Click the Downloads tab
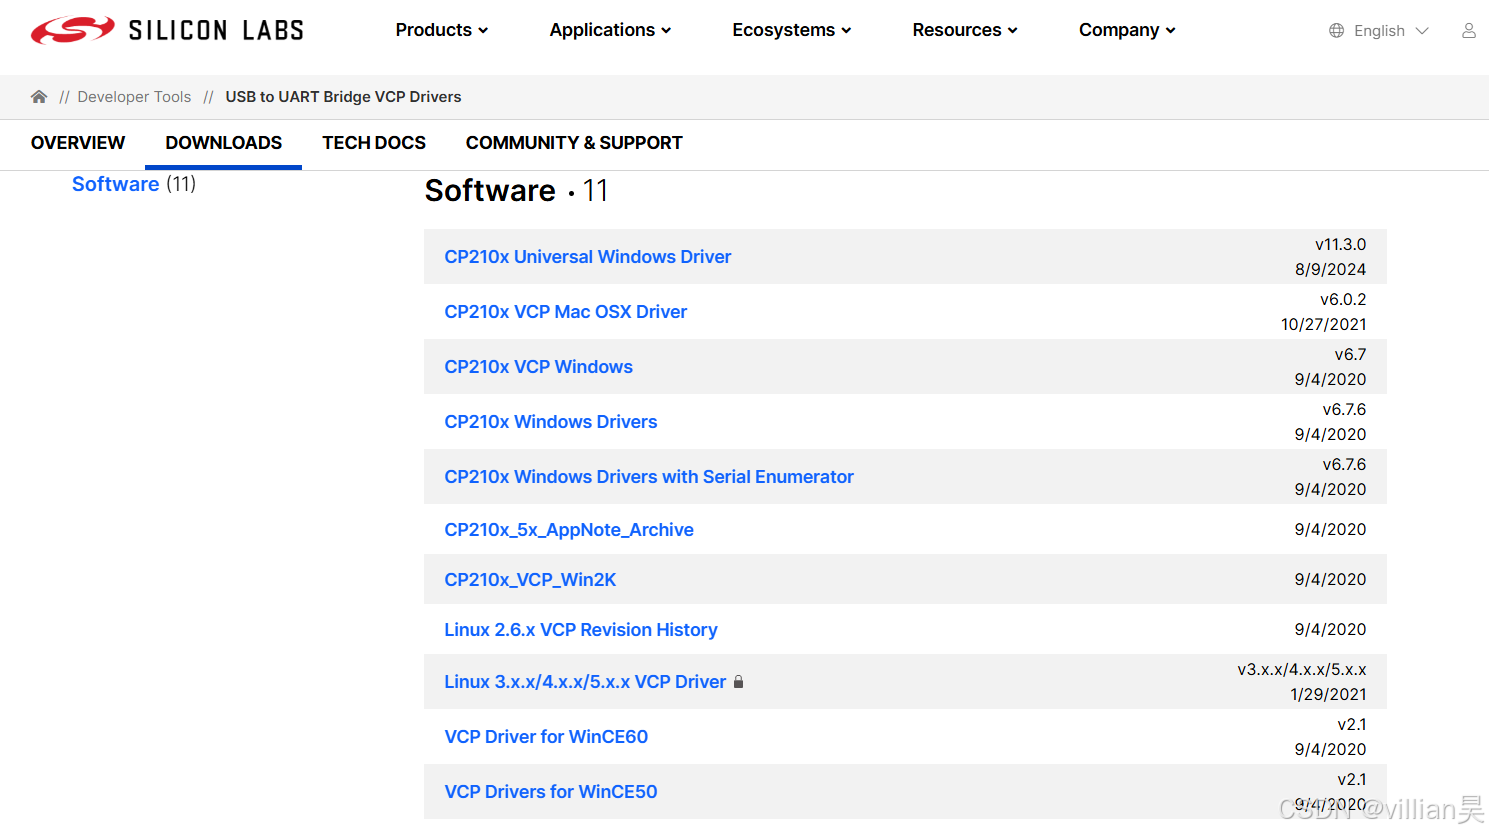 (x=222, y=143)
